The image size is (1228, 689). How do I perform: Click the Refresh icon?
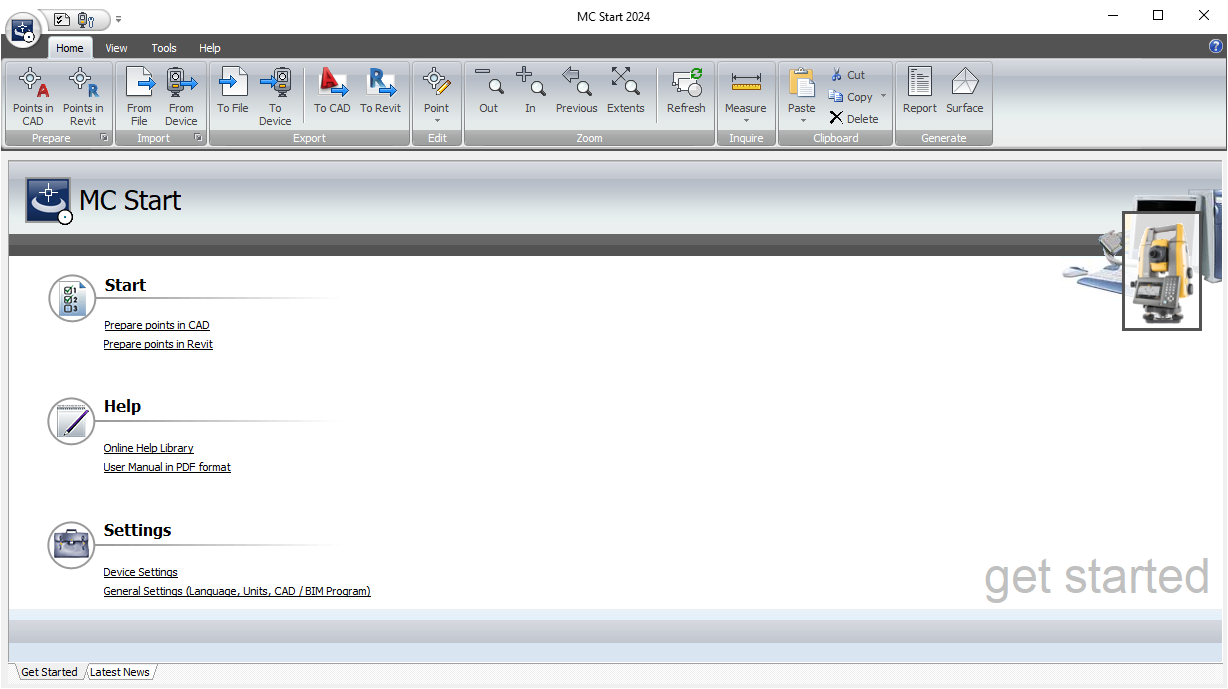point(686,91)
